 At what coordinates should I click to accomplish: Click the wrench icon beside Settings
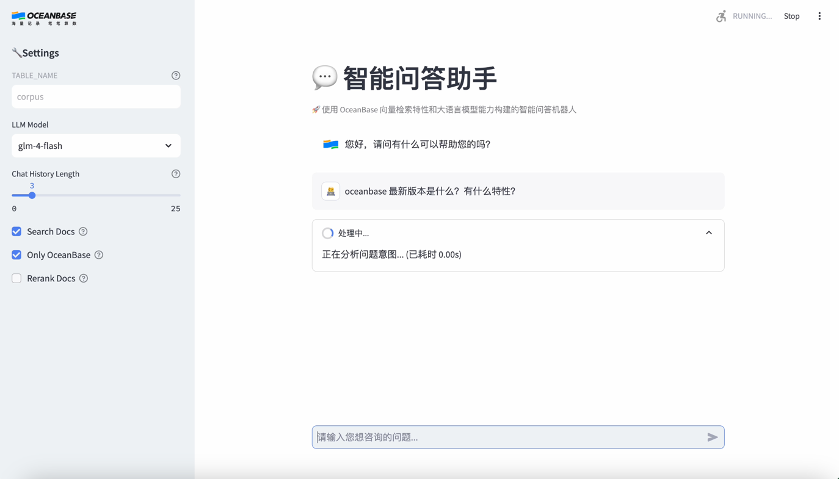click(x=17, y=52)
